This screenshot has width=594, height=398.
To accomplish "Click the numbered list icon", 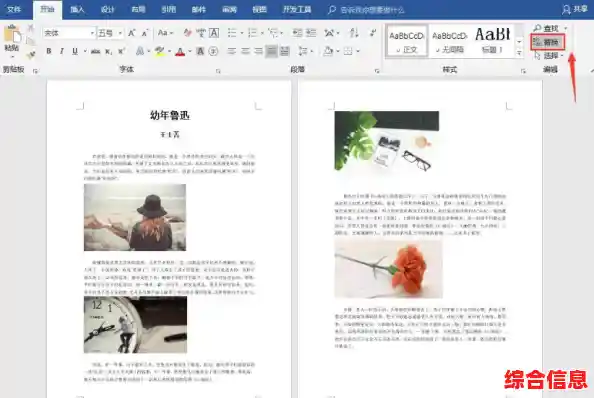I will [252, 33].
